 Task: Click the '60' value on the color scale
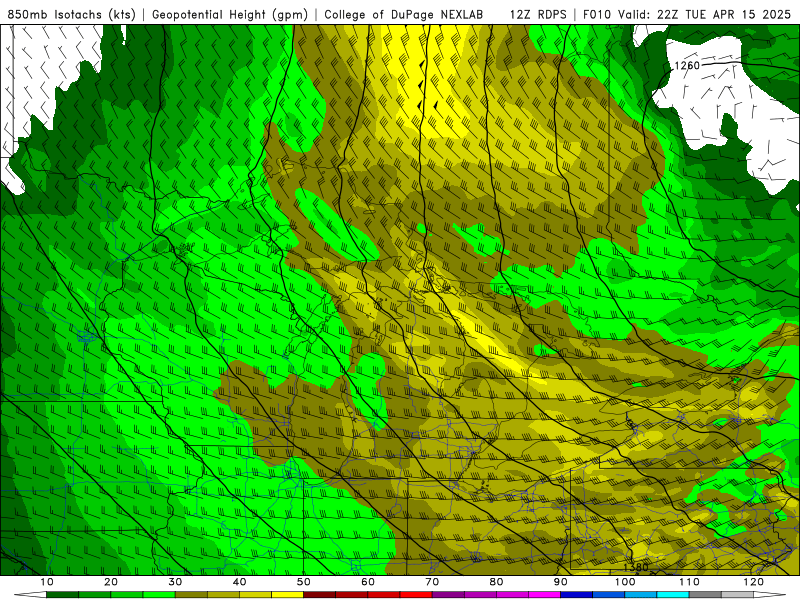pyautogui.click(x=368, y=582)
